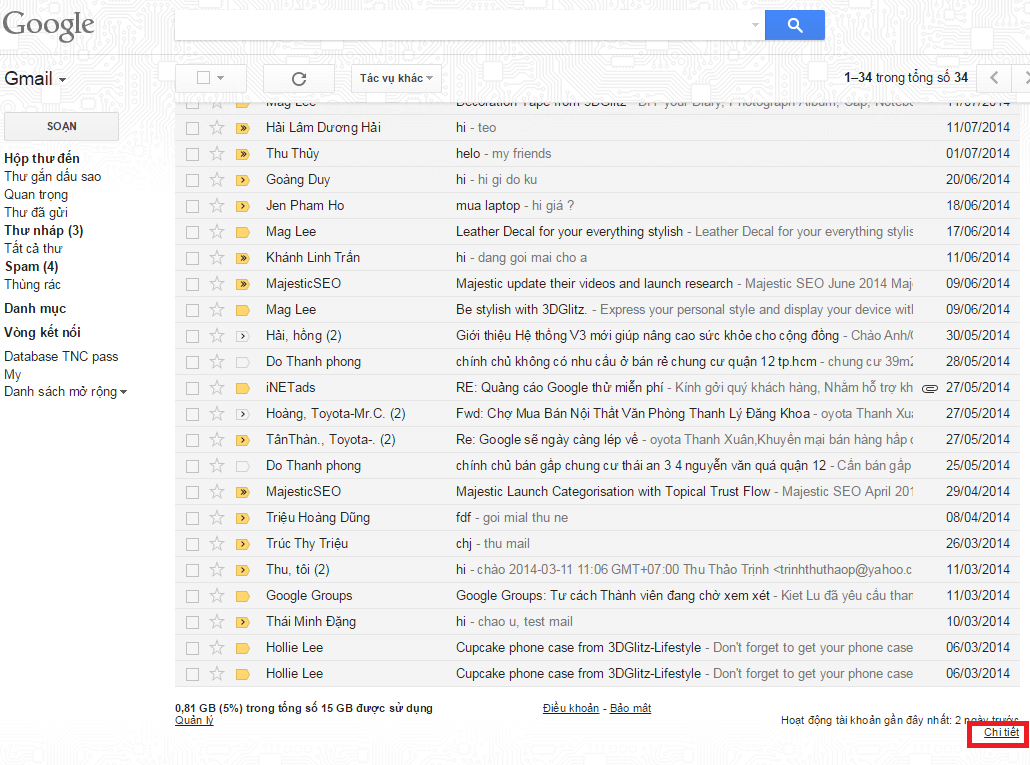Open the Spam (4) folder

(x=32, y=267)
